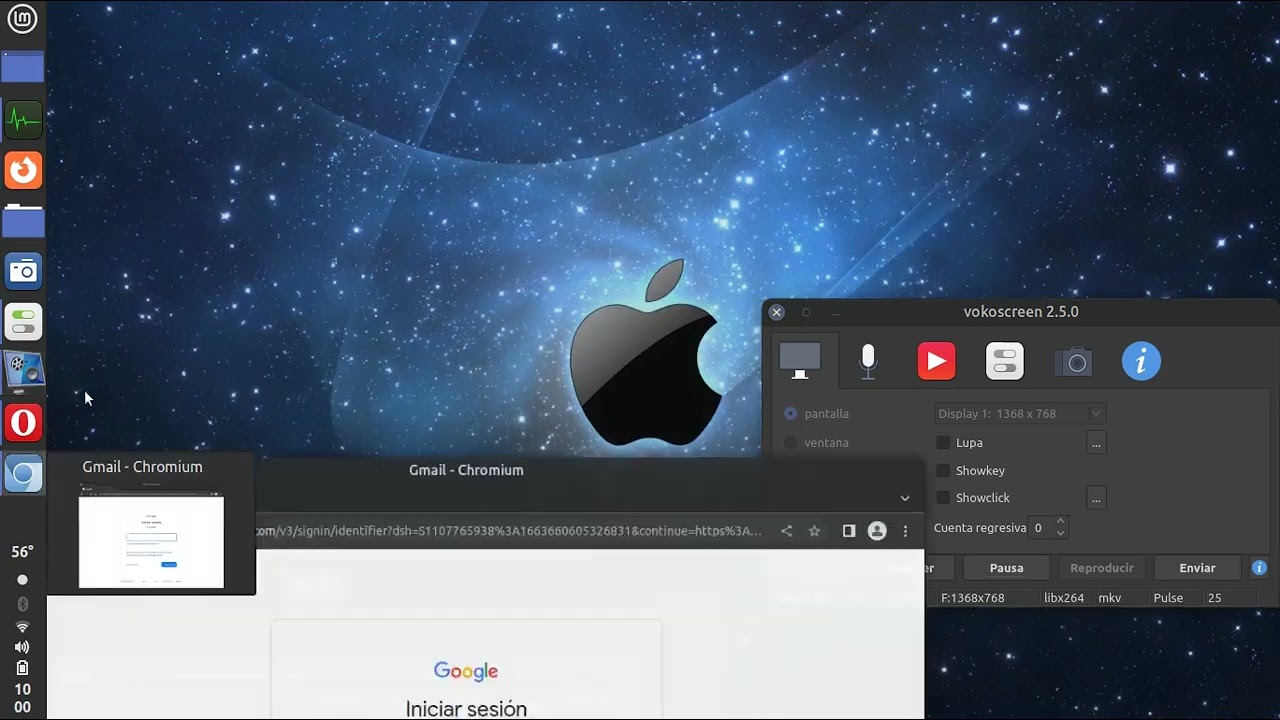1280x720 pixels.
Task: Open the System Monitor panel launcher
Action: tap(23, 120)
